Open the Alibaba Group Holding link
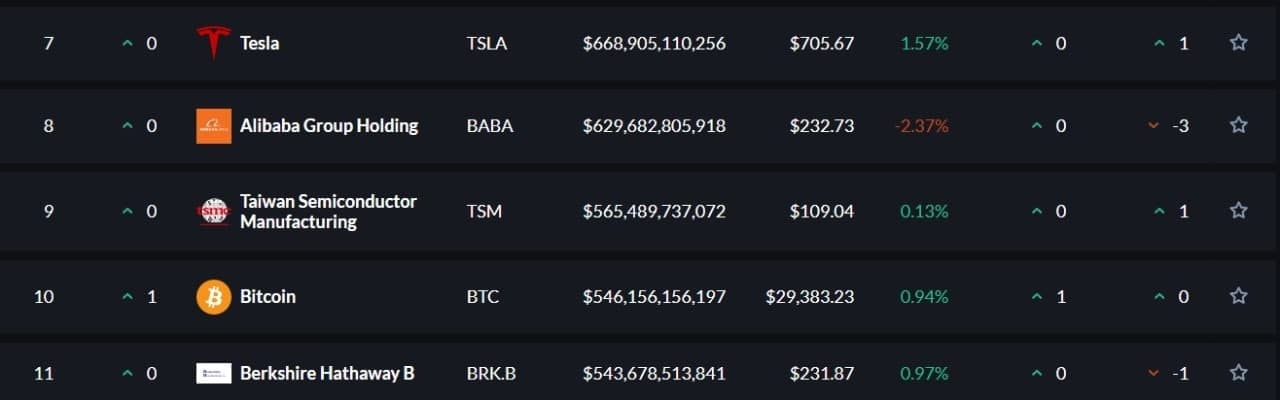This screenshot has width=1280, height=400. click(329, 126)
